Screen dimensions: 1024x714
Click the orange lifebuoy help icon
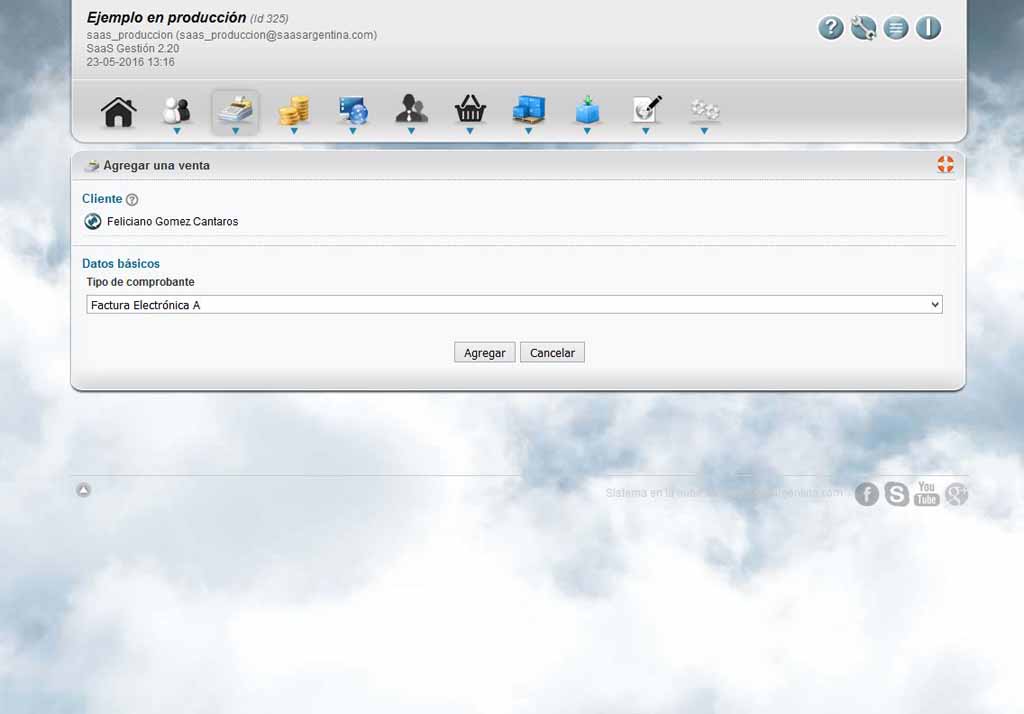tap(945, 165)
